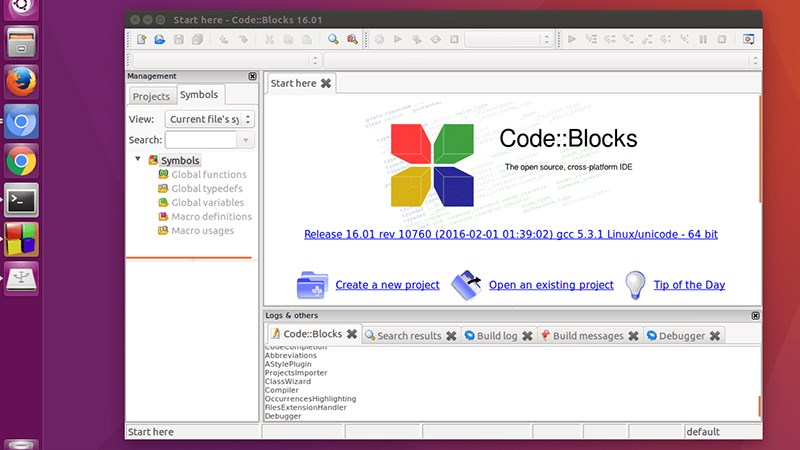The height and width of the screenshot is (450, 800).
Task: Click the Release 16.01 rev 10760 link
Action: [x=511, y=234]
